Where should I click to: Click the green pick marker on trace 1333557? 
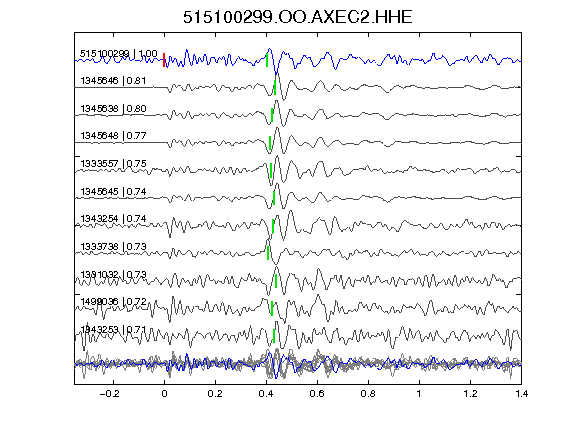coord(271,171)
